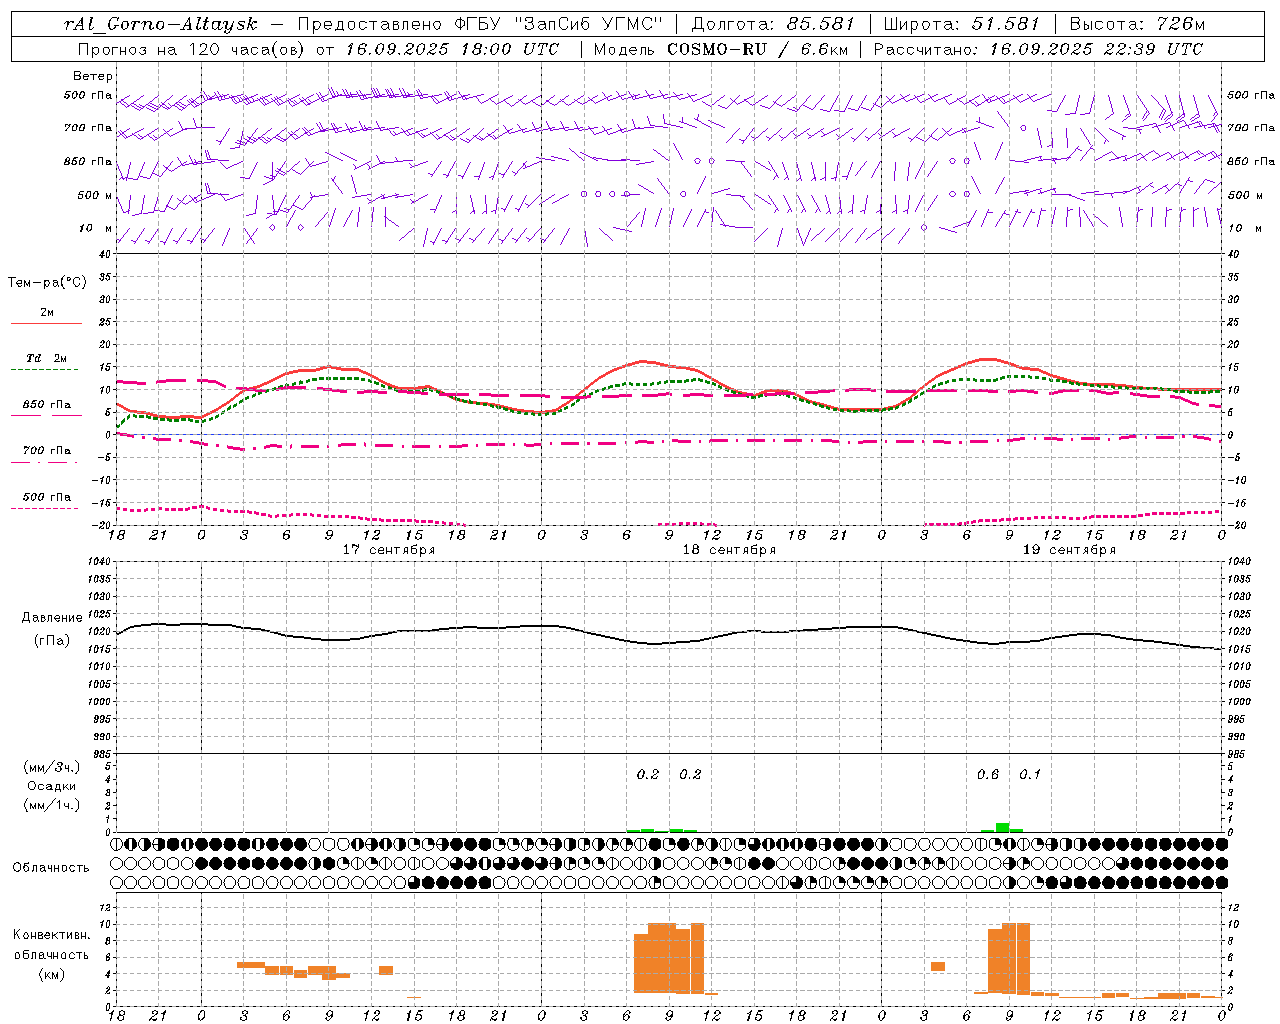Click the date label 17 сентября
Viewport: 1280px width, 1024px height.
pos(389,550)
